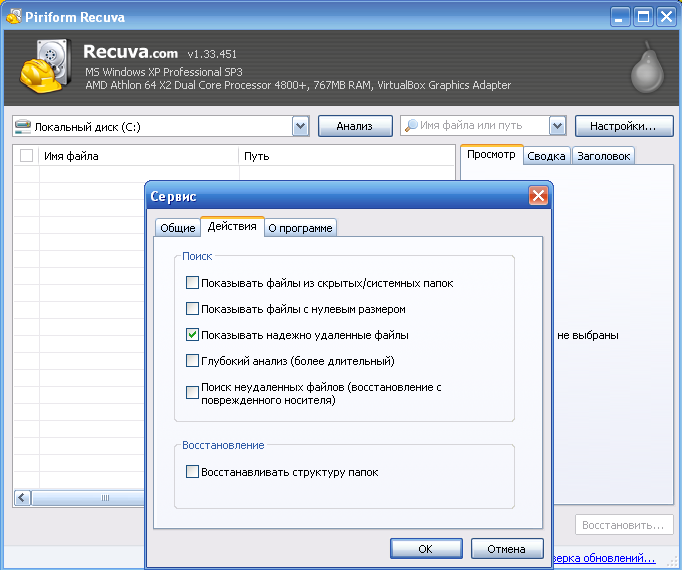Enable deep scan 'Глубокий анализ'
The width and height of the screenshot is (682, 570).
click(x=192, y=361)
